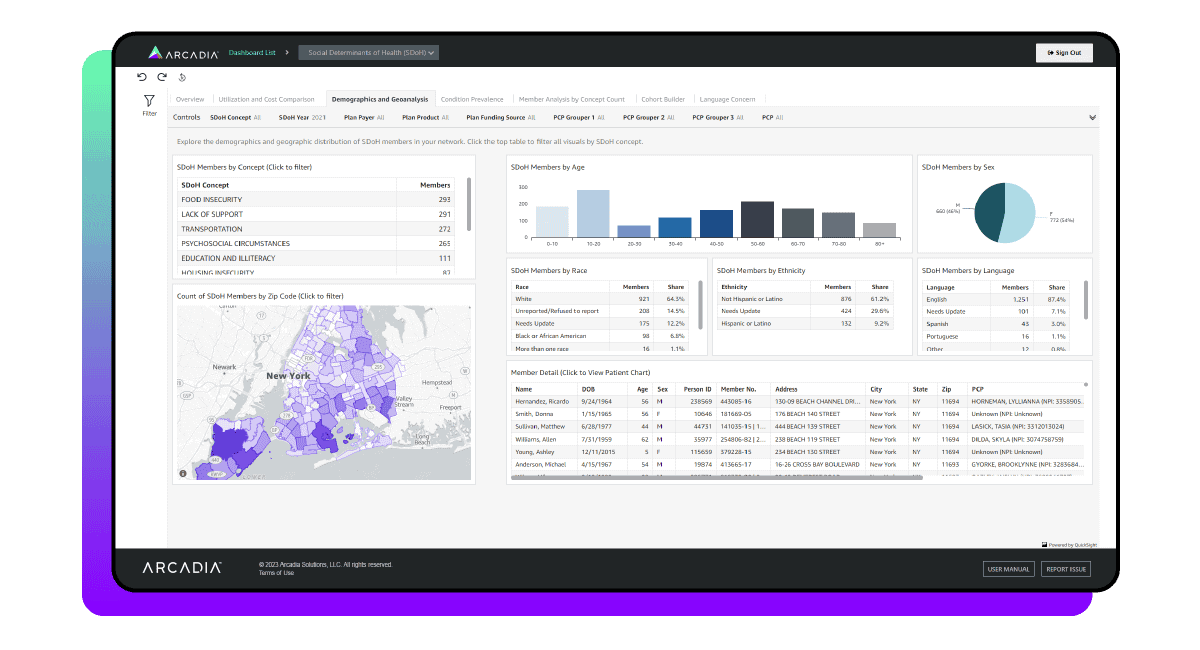The height and width of the screenshot is (650, 1200).
Task: Filter by LACK OF SUPPORT row
Action: pos(317,214)
